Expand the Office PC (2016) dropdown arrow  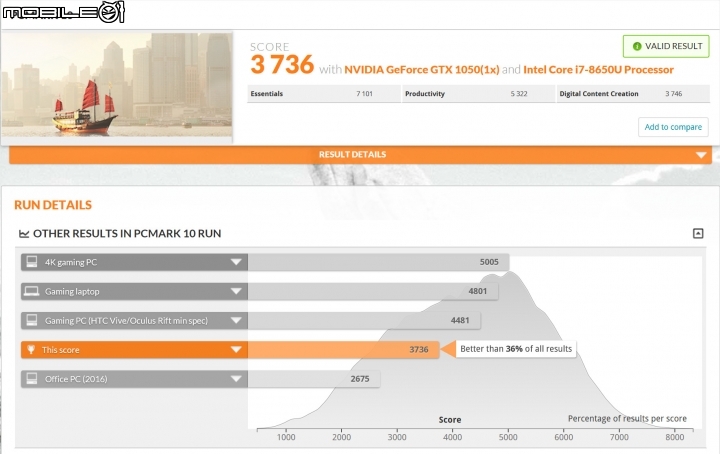(x=236, y=379)
